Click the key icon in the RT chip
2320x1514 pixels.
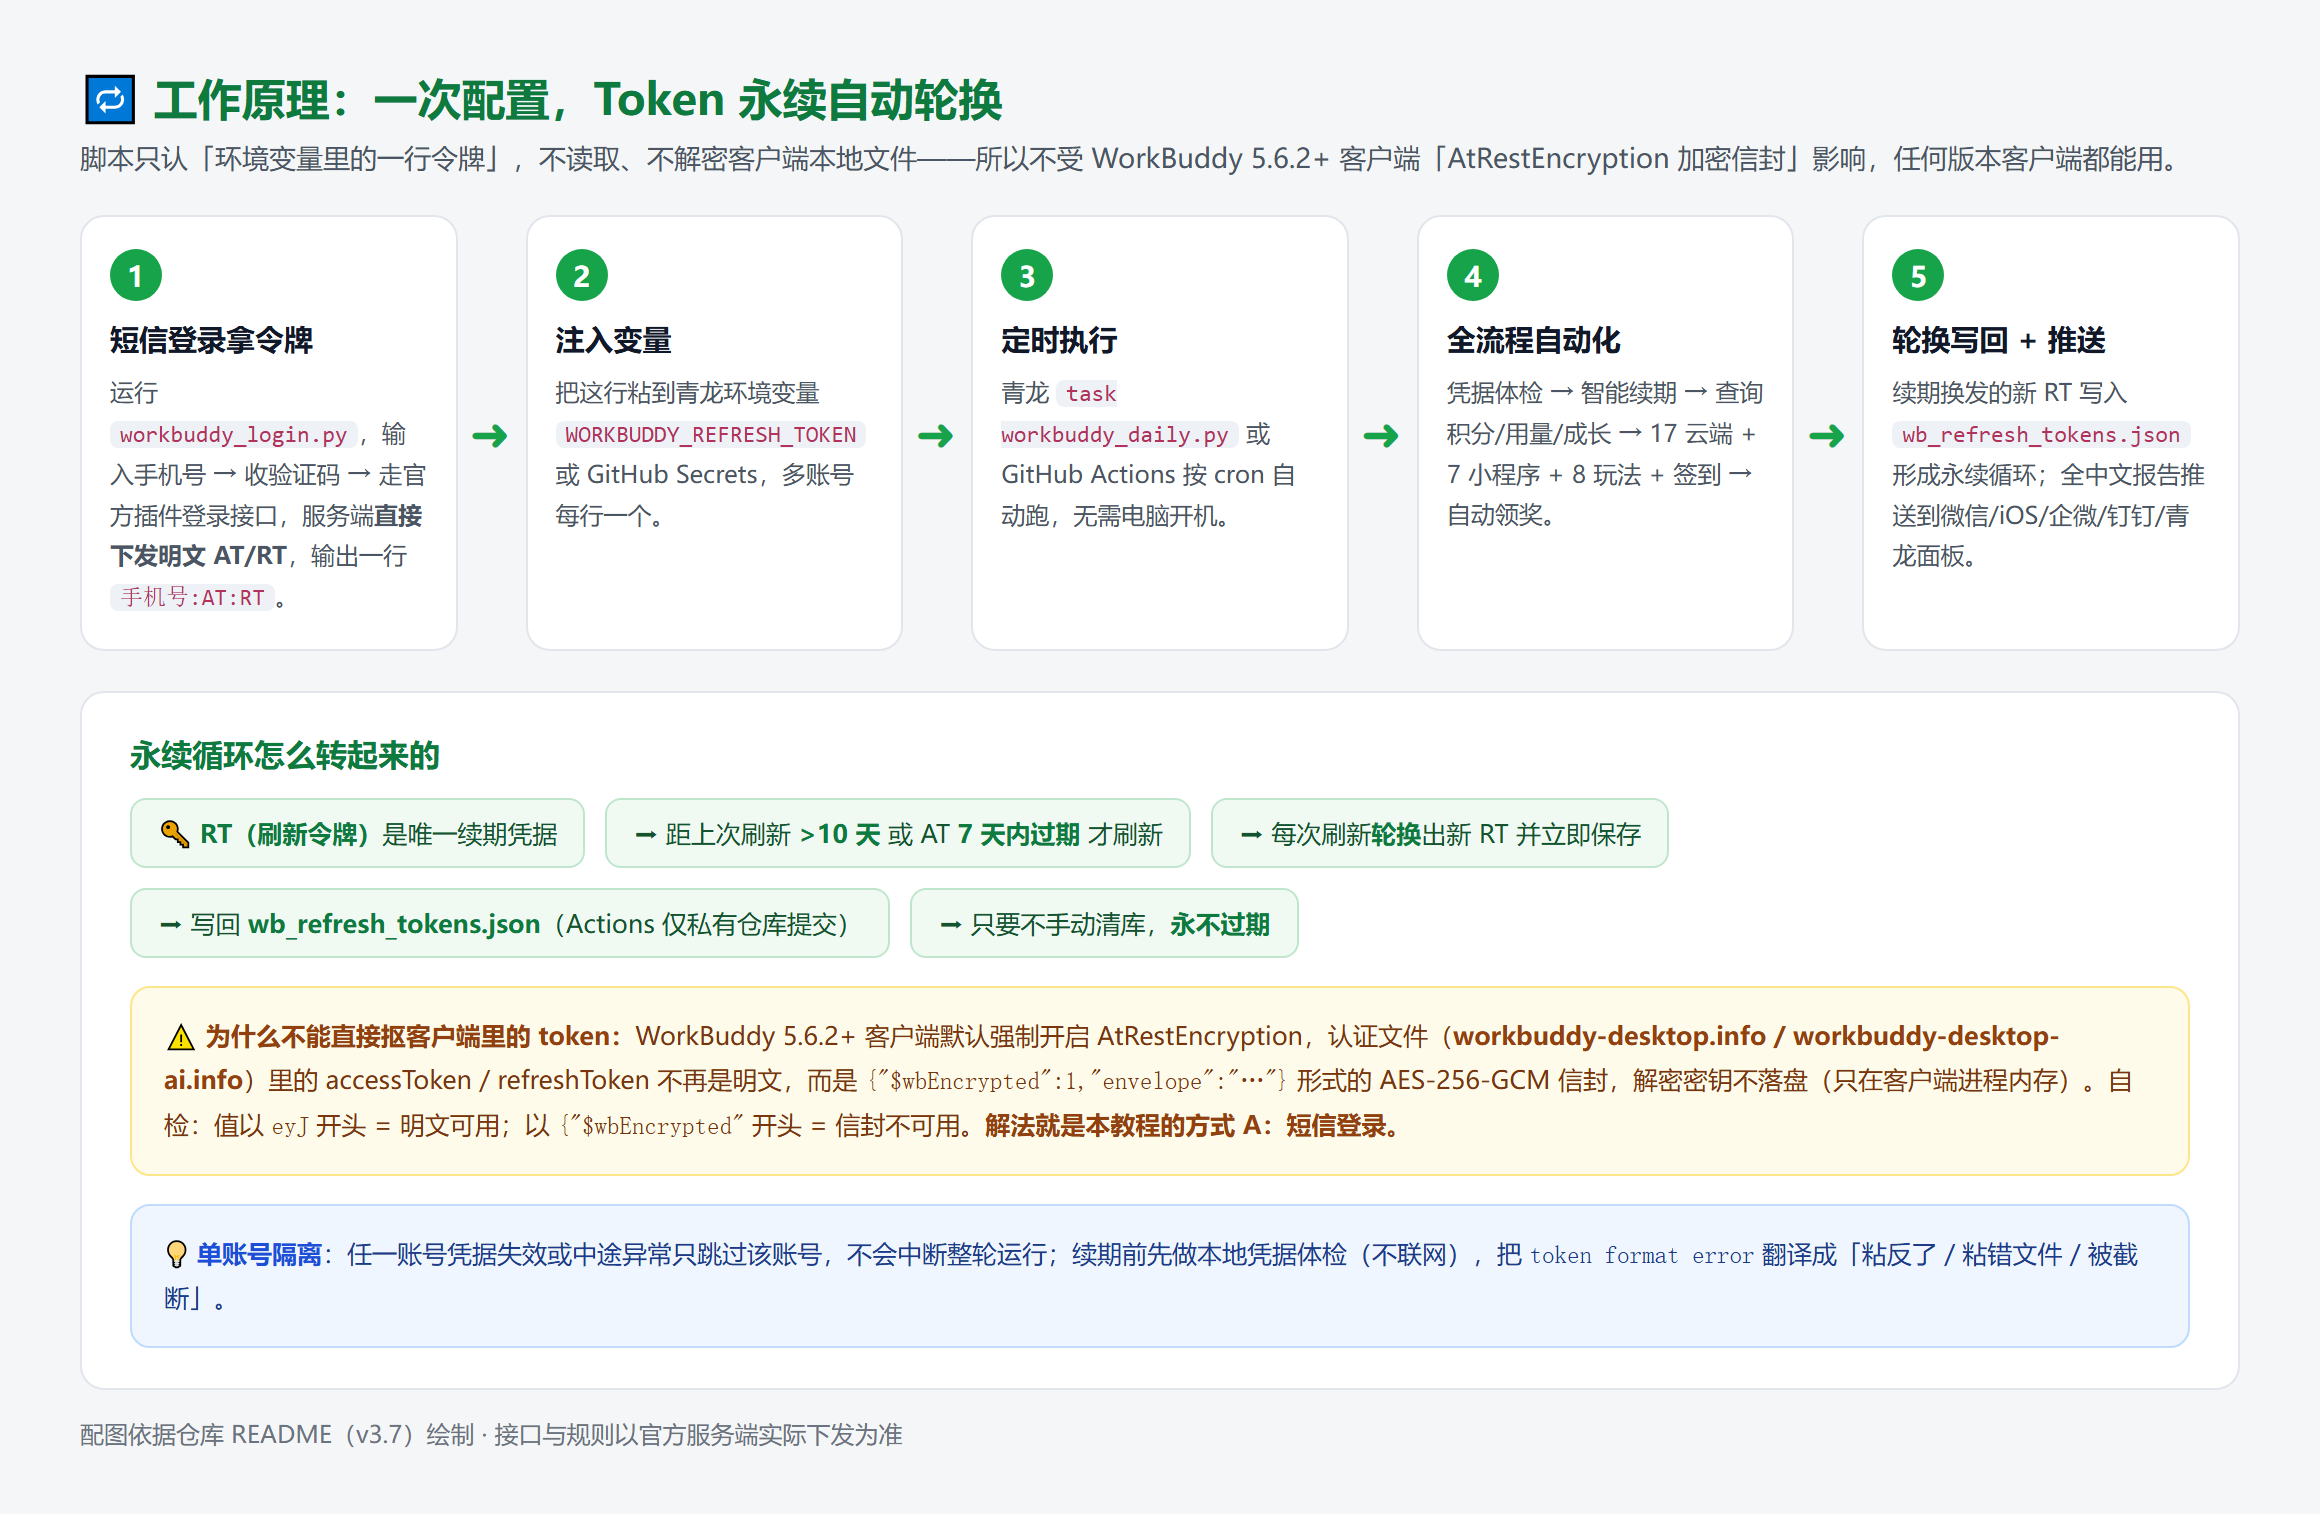pyautogui.click(x=175, y=834)
